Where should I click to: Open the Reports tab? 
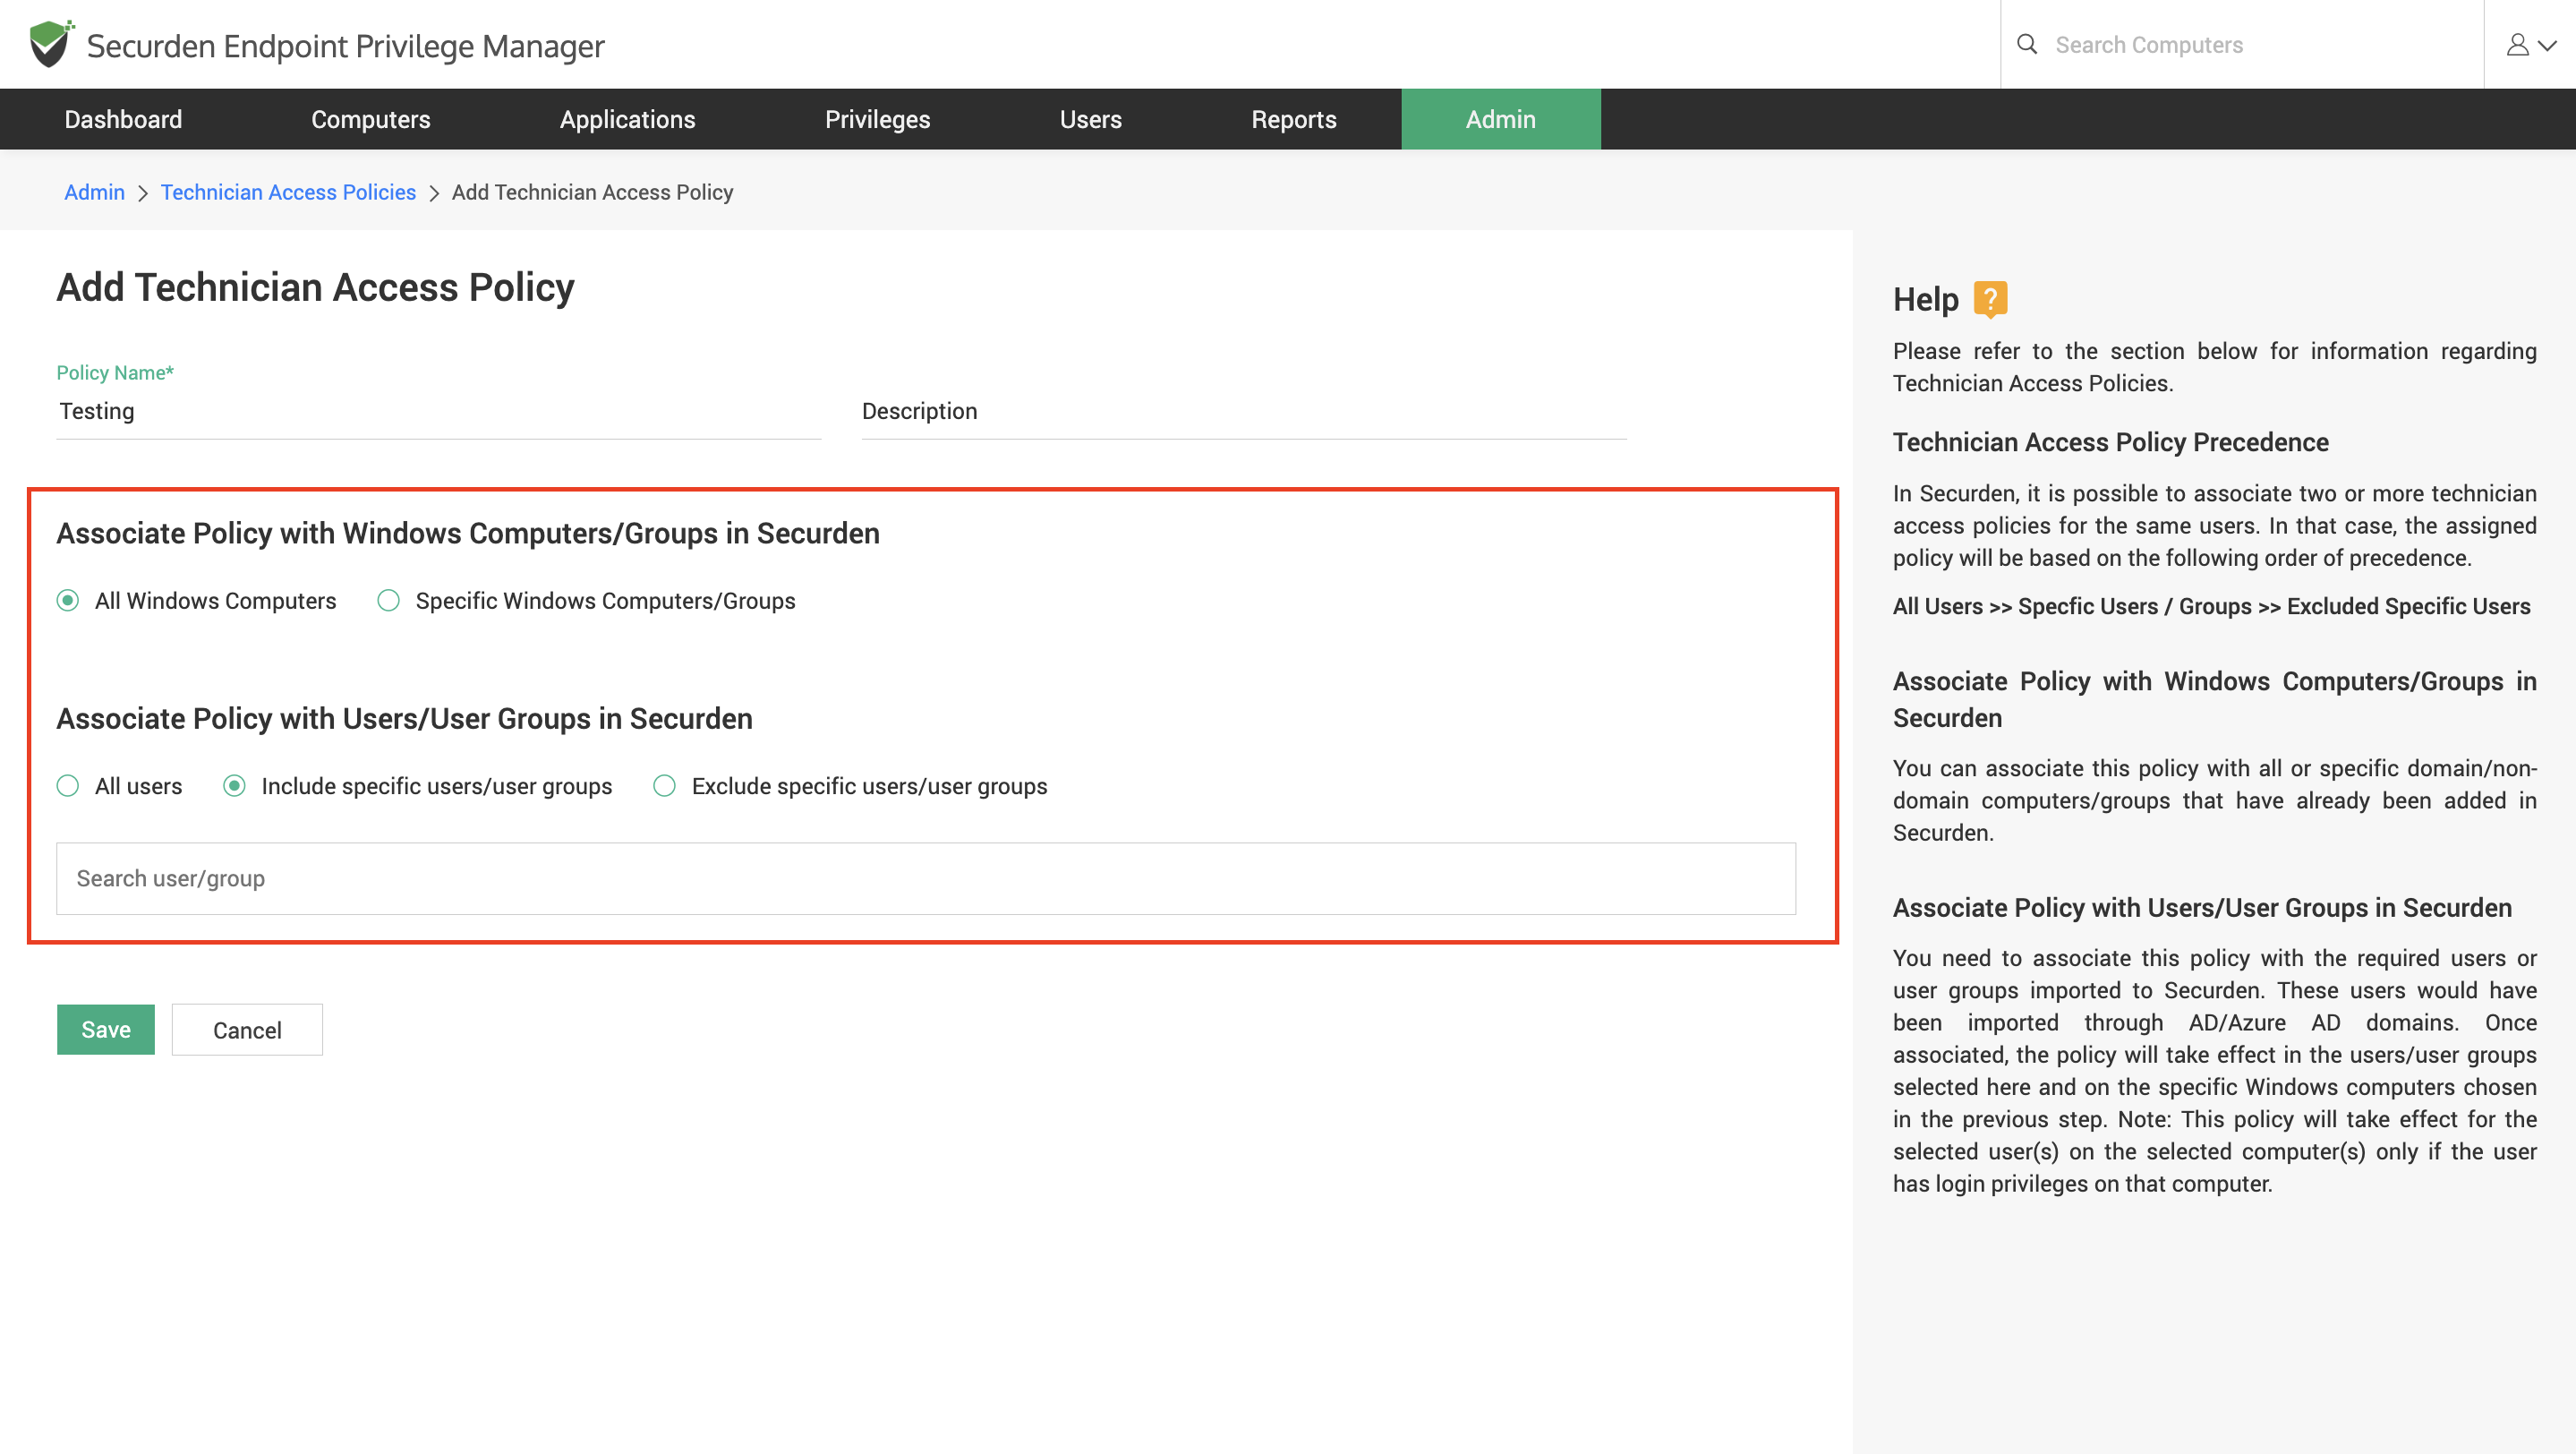1293,119
